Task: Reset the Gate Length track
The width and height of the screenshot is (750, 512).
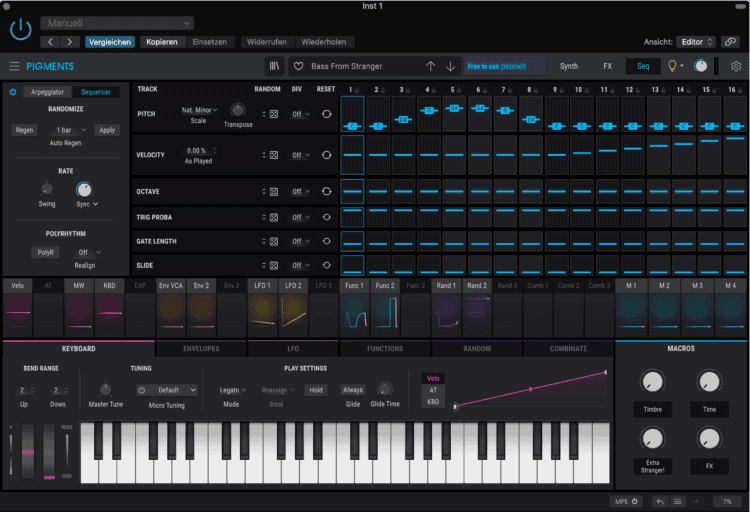Action: pos(326,241)
